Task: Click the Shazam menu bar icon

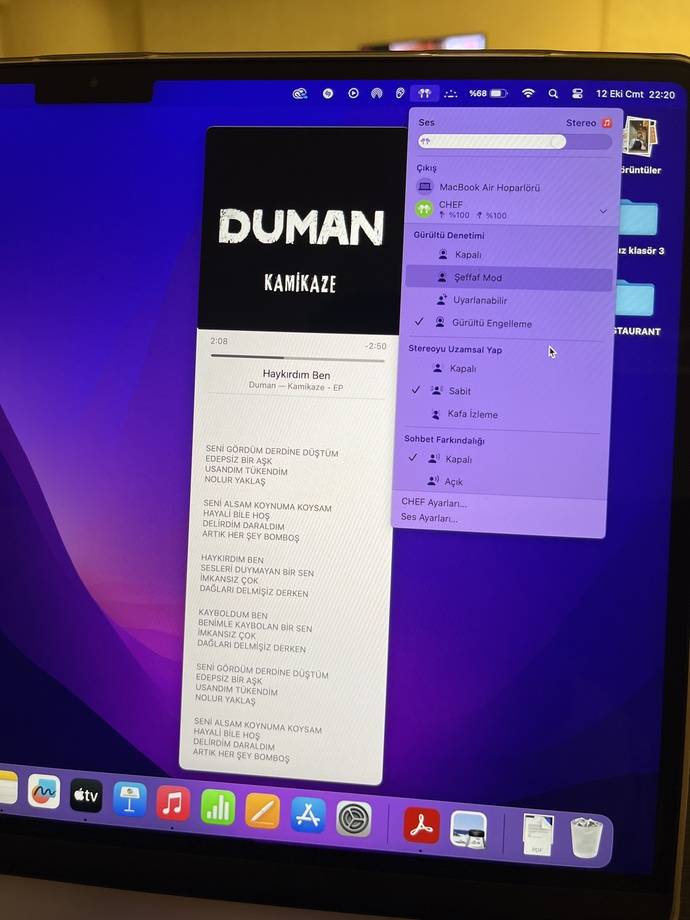Action: click(328, 93)
